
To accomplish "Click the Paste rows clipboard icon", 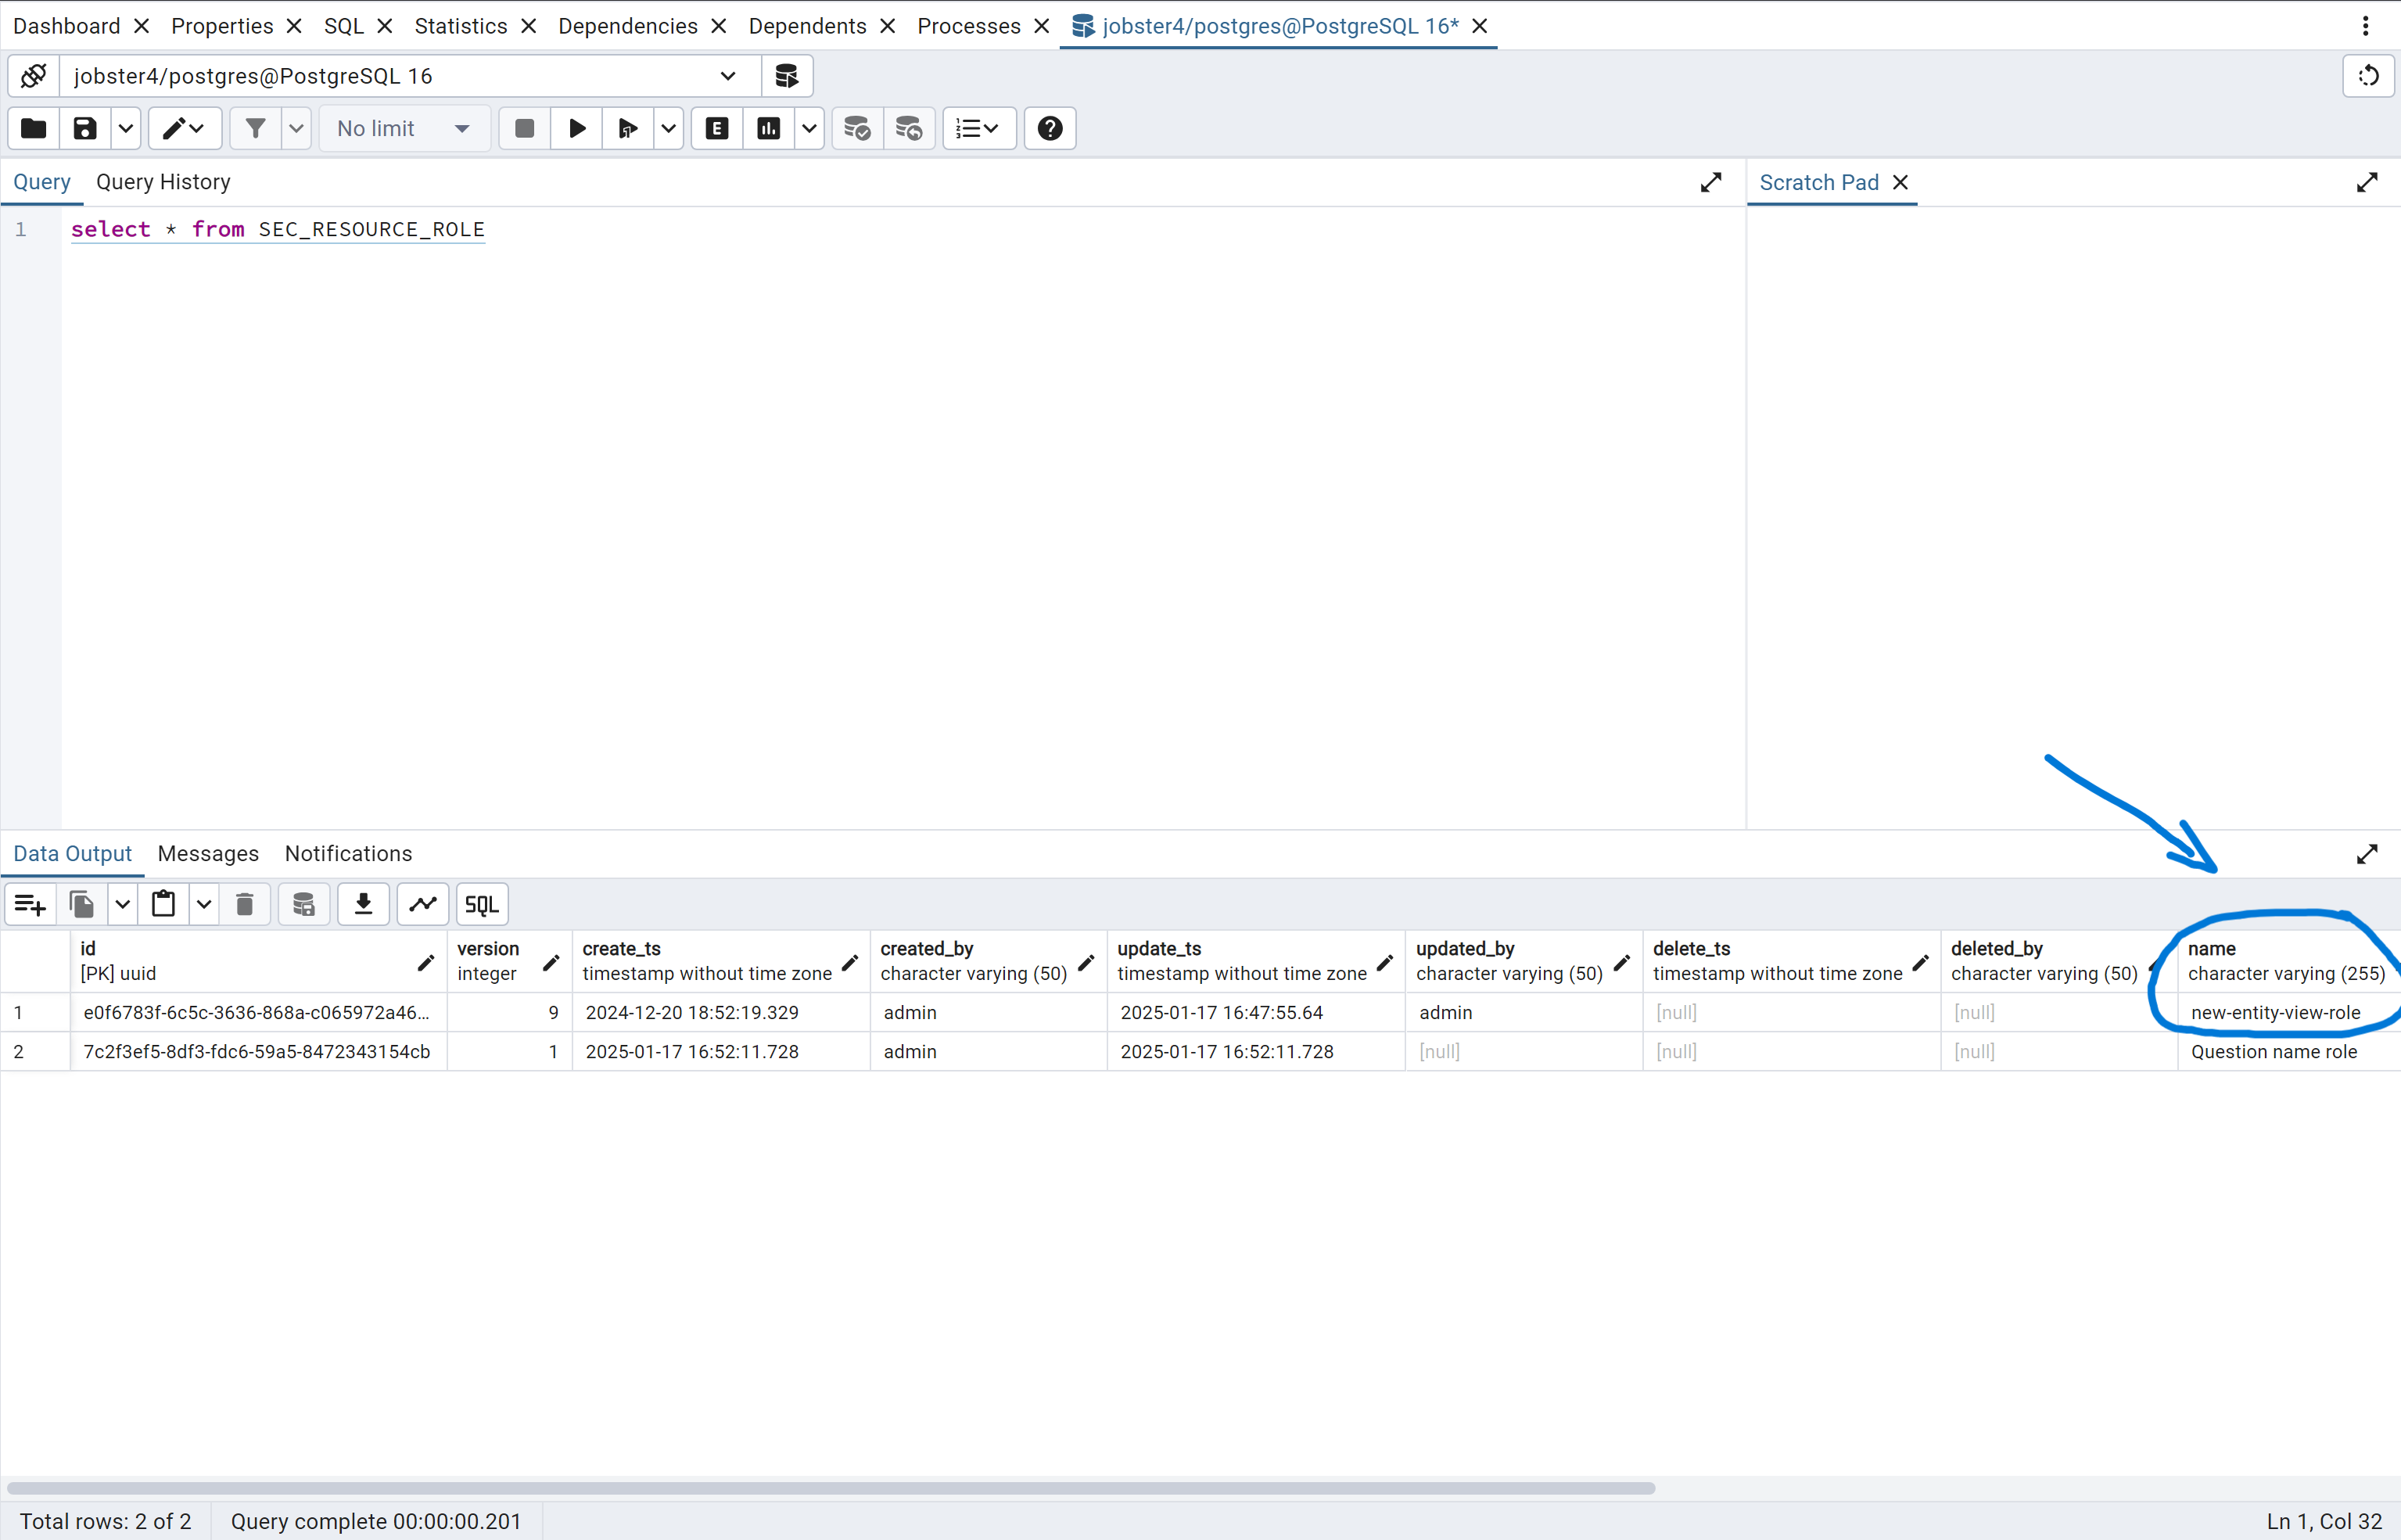I will pyautogui.click(x=163, y=904).
